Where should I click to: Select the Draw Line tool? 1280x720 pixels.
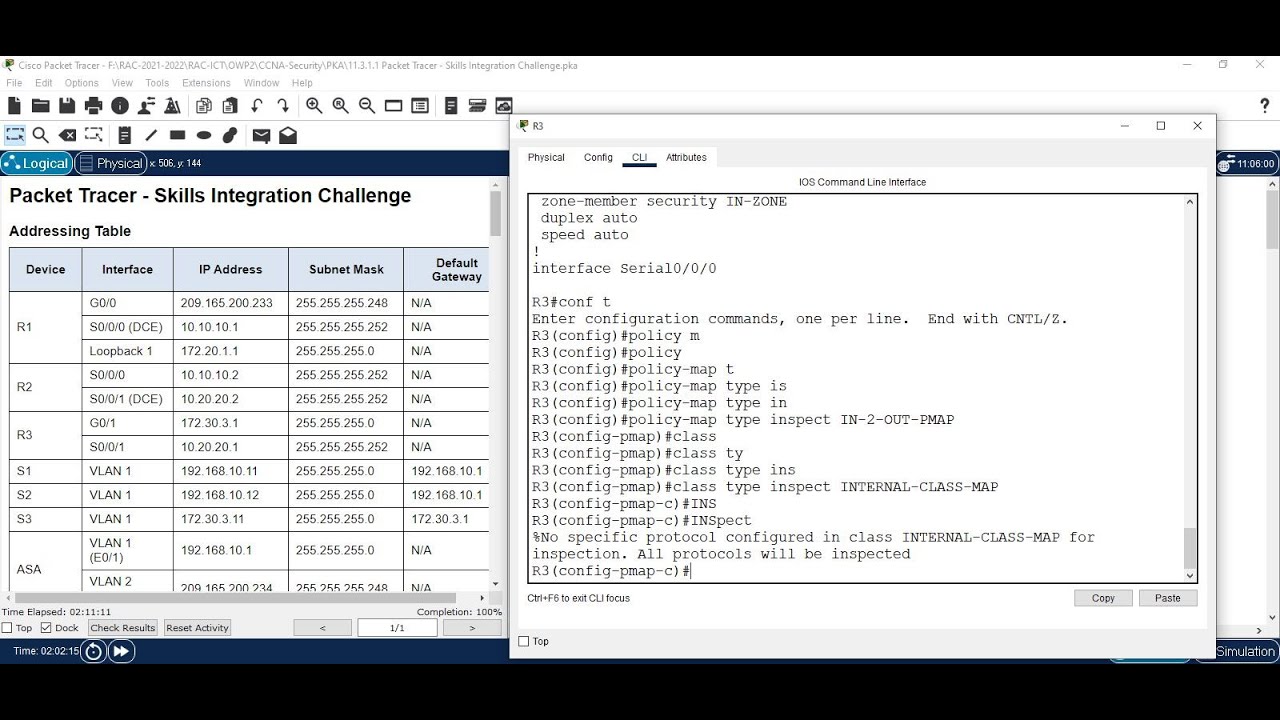click(151, 135)
